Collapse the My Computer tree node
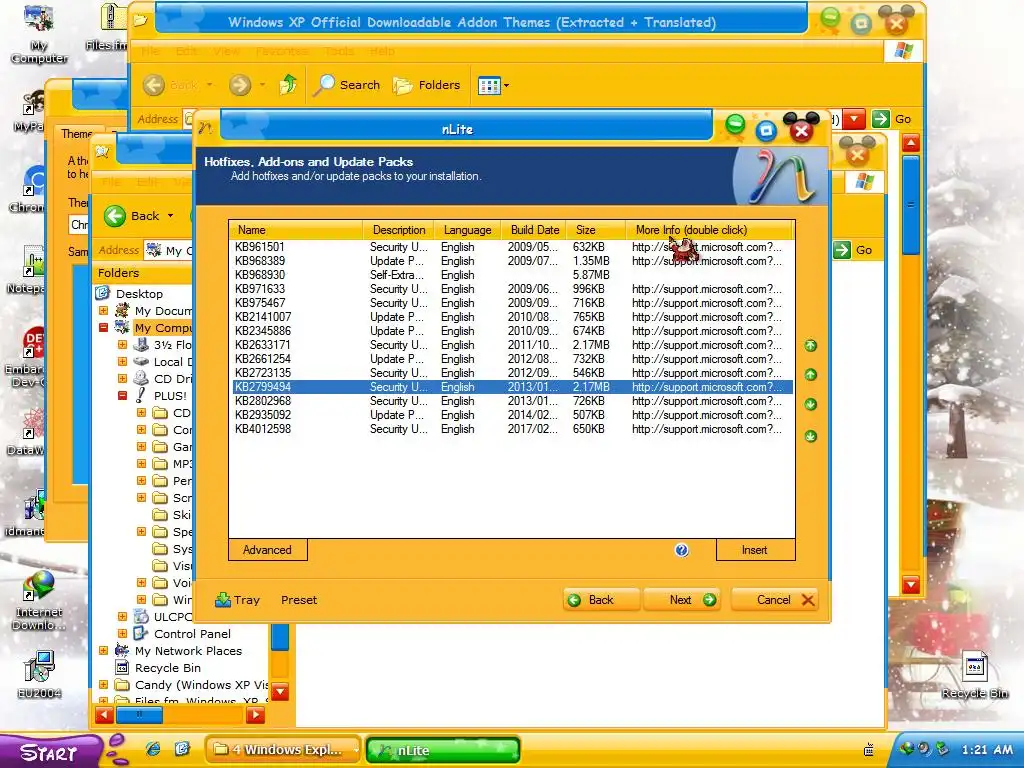Screen dimensions: 1024x768 pyautogui.click(x=103, y=328)
